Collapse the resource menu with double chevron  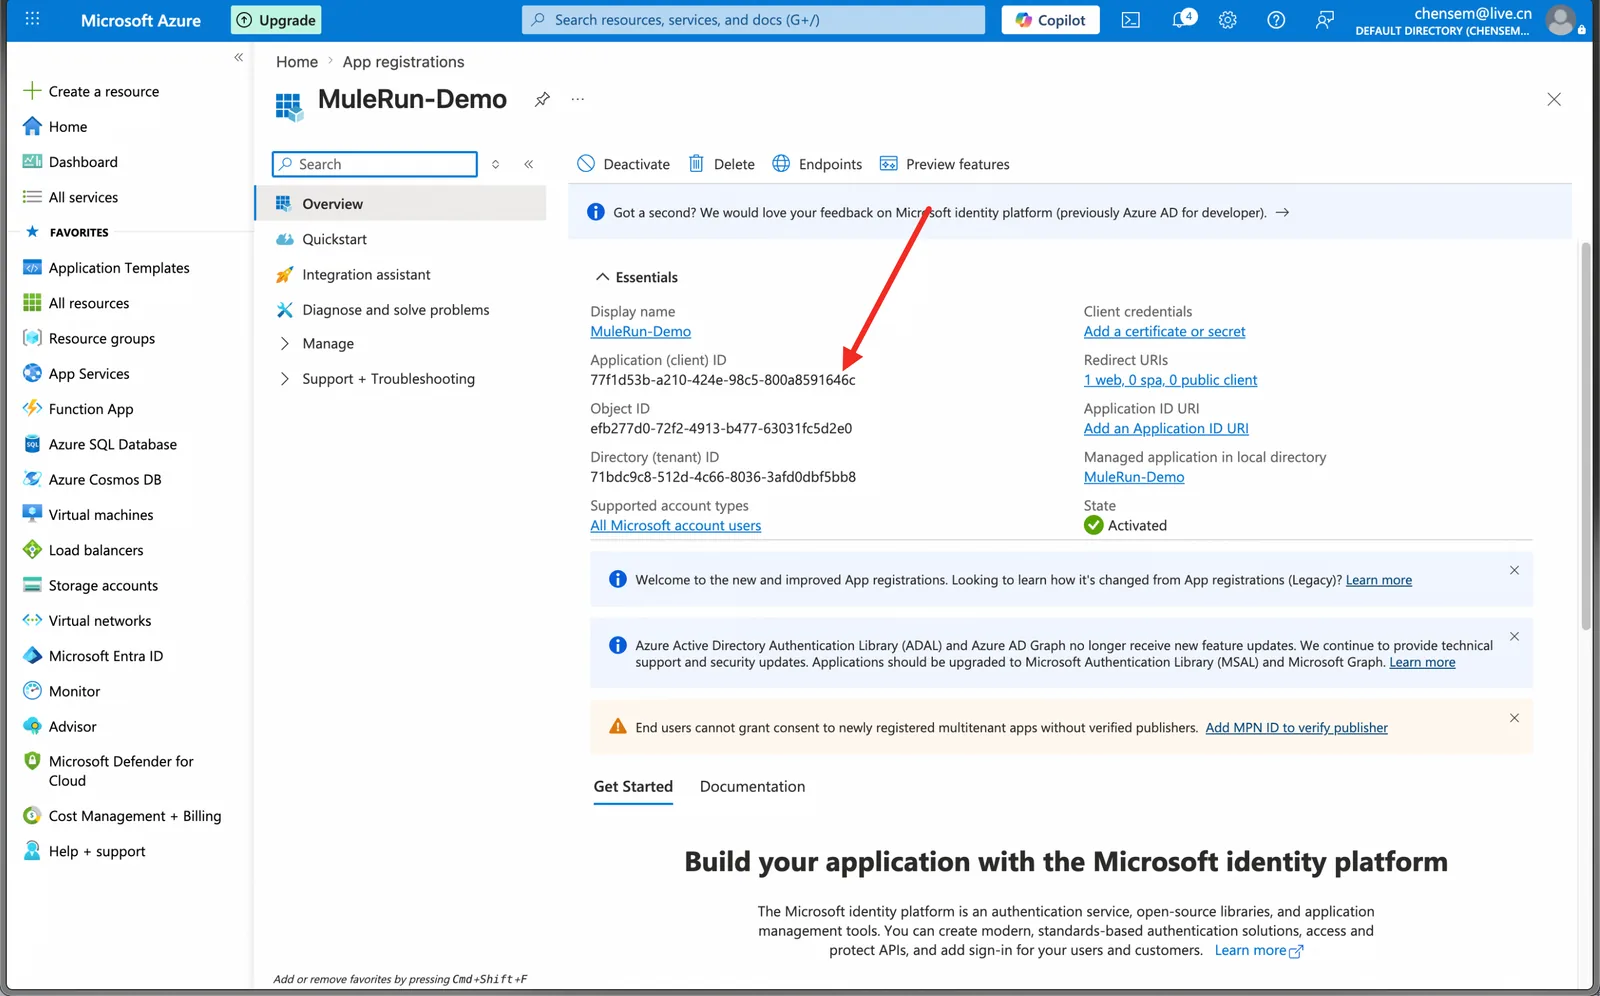click(529, 164)
